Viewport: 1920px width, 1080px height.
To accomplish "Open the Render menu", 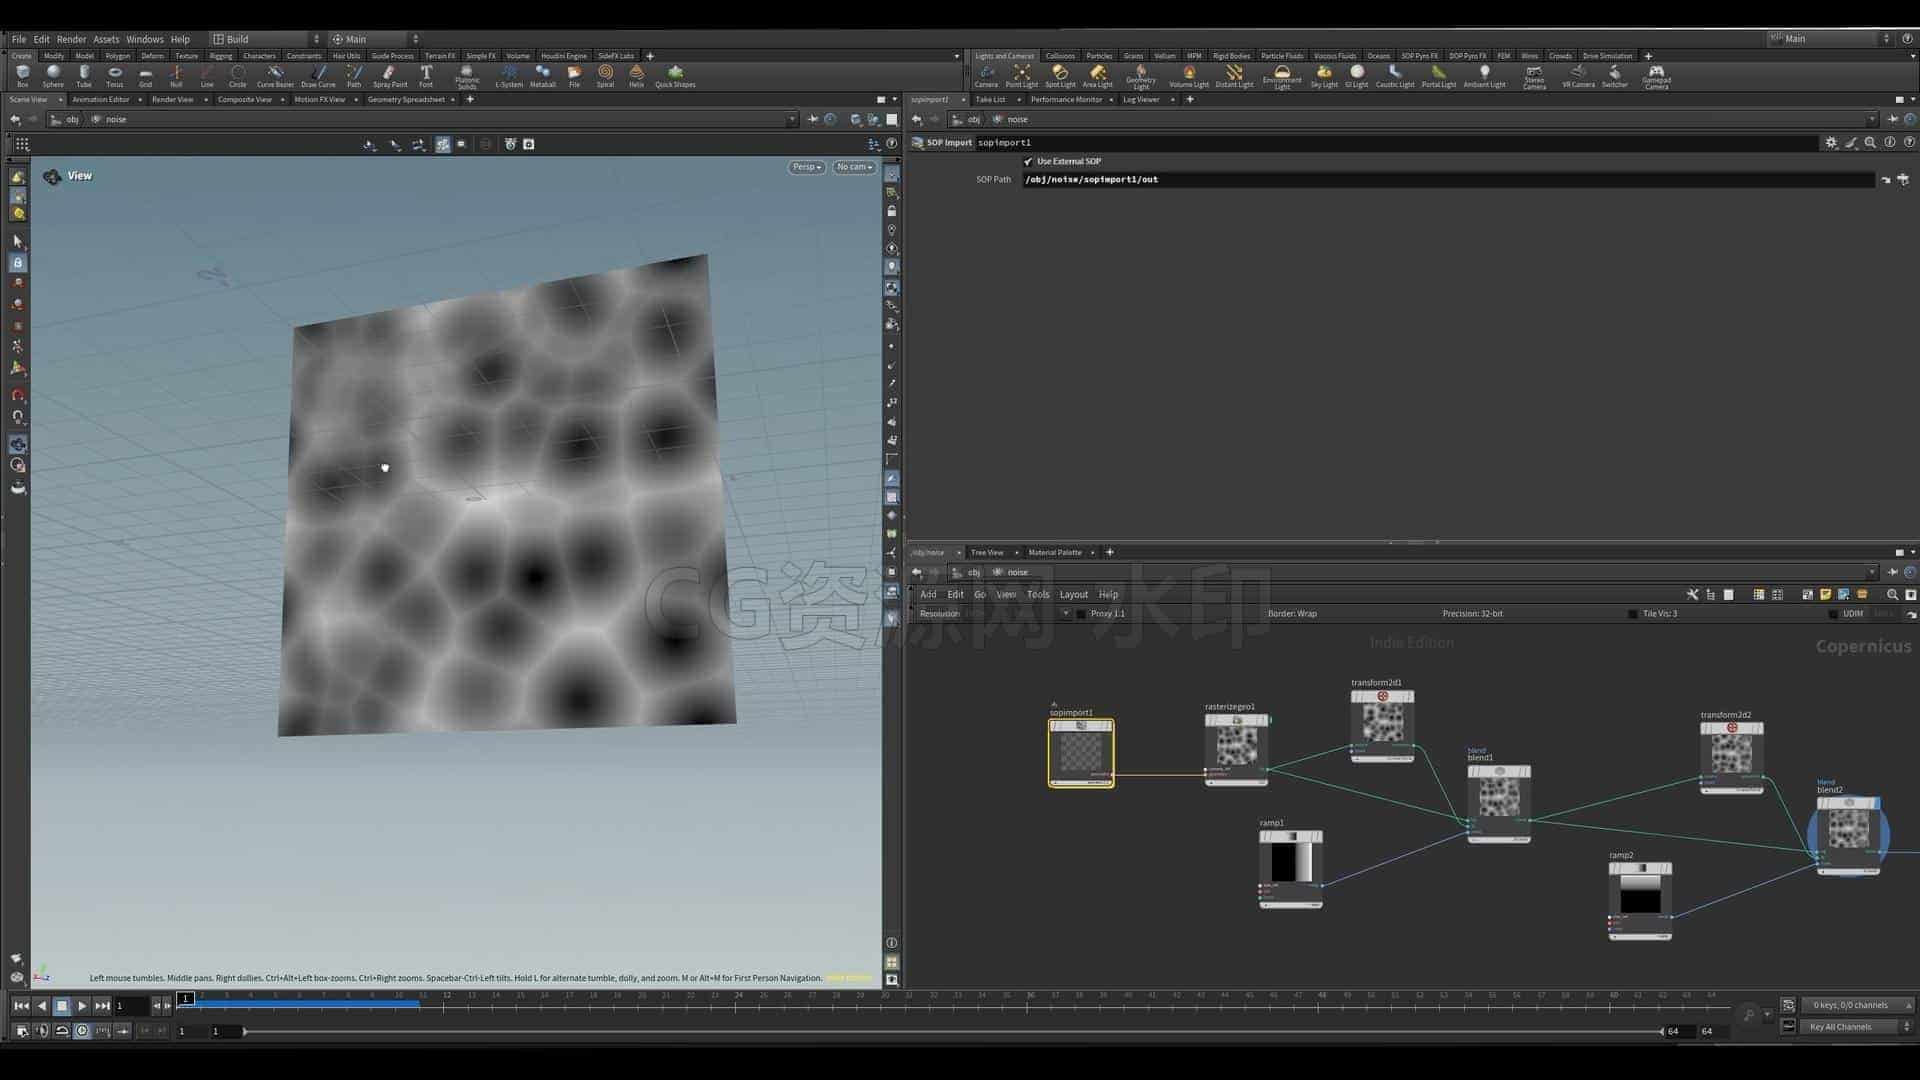I will 71,39.
